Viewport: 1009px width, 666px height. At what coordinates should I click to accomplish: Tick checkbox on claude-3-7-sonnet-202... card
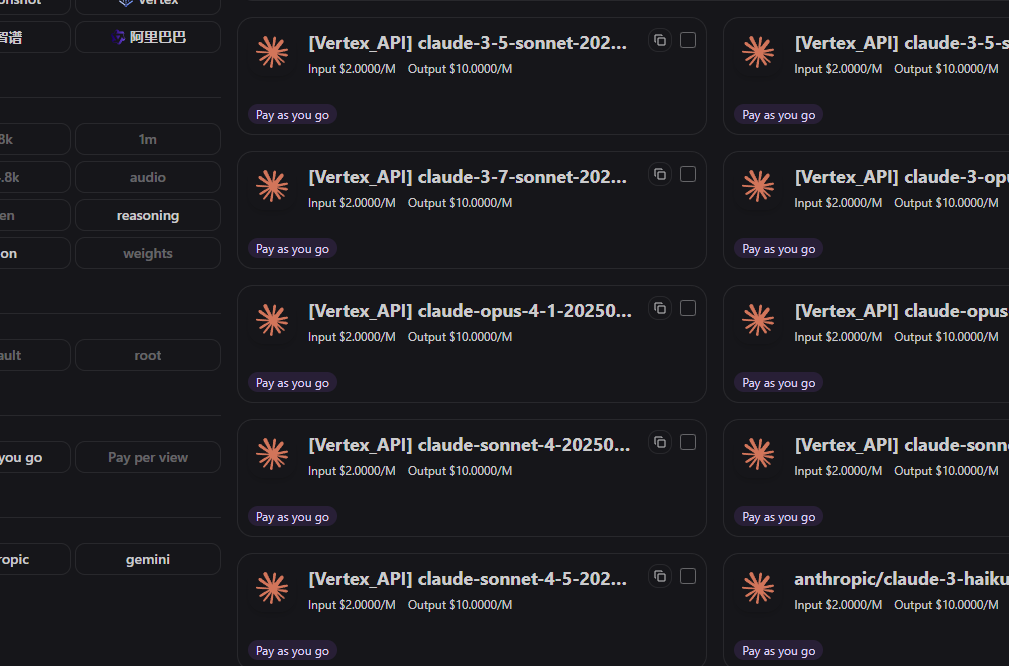pos(688,174)
